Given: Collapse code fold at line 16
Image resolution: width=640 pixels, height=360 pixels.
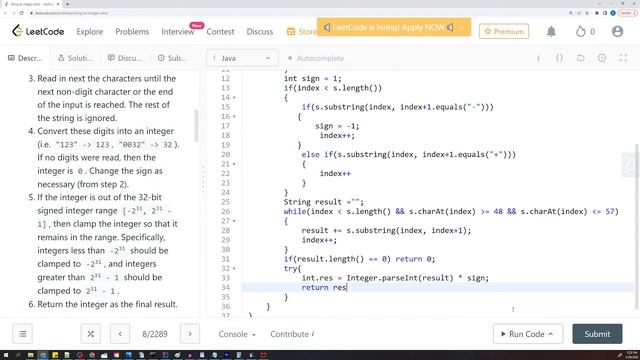Looking at the screenshot, I should pos(234,116).
